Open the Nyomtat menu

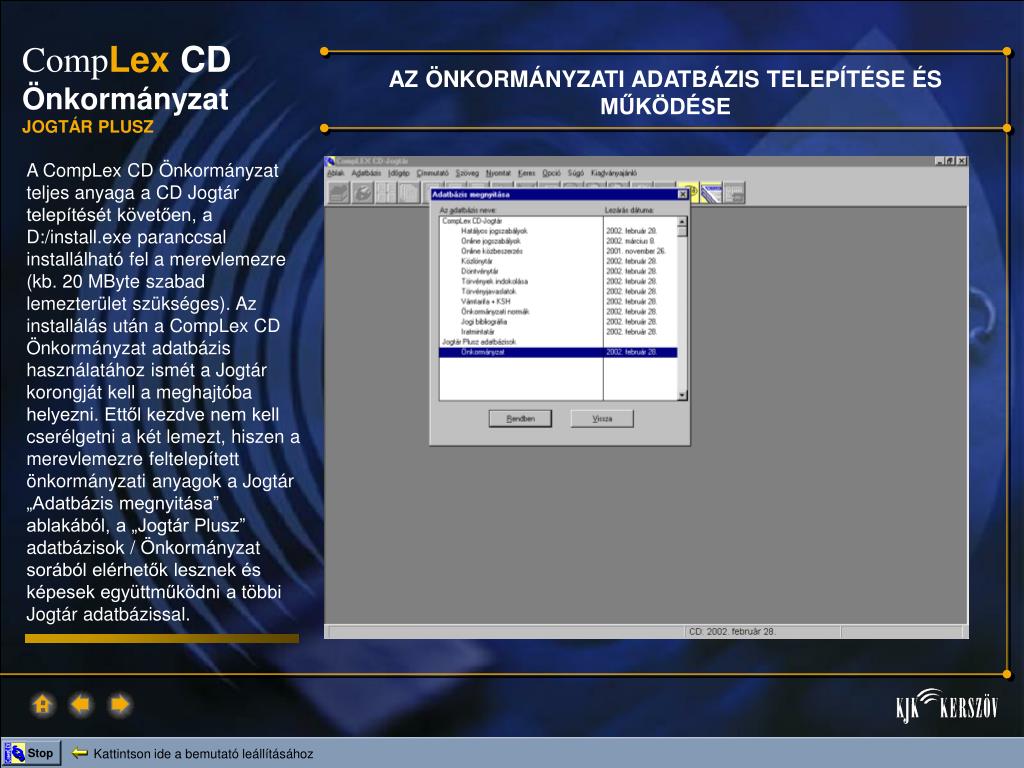[498, 173]
